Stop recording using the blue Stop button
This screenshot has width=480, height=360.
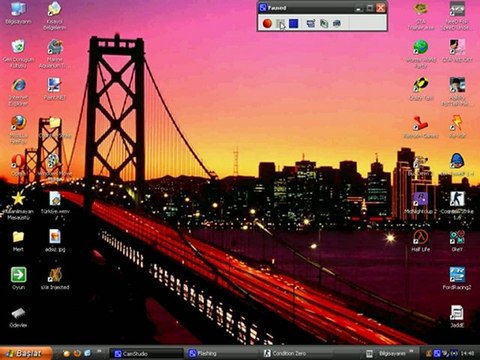(293, 23)
